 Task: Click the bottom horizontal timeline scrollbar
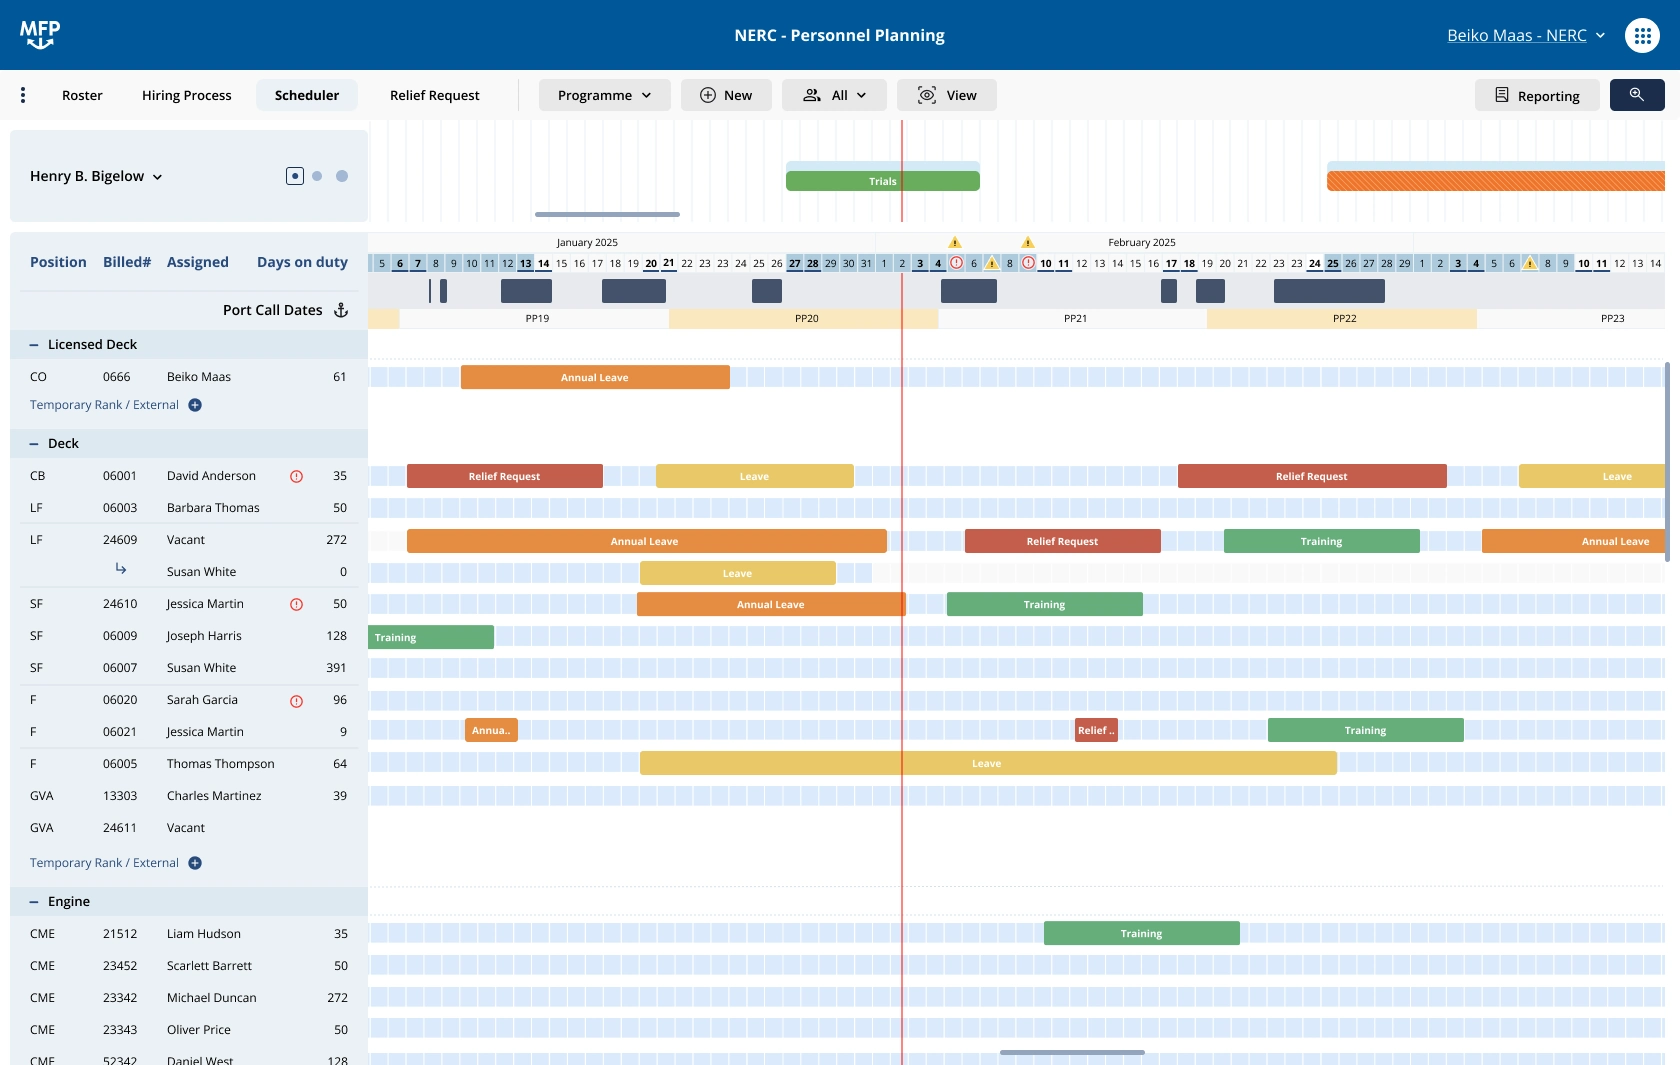pyautogui.click(x=1072, y=1052)
